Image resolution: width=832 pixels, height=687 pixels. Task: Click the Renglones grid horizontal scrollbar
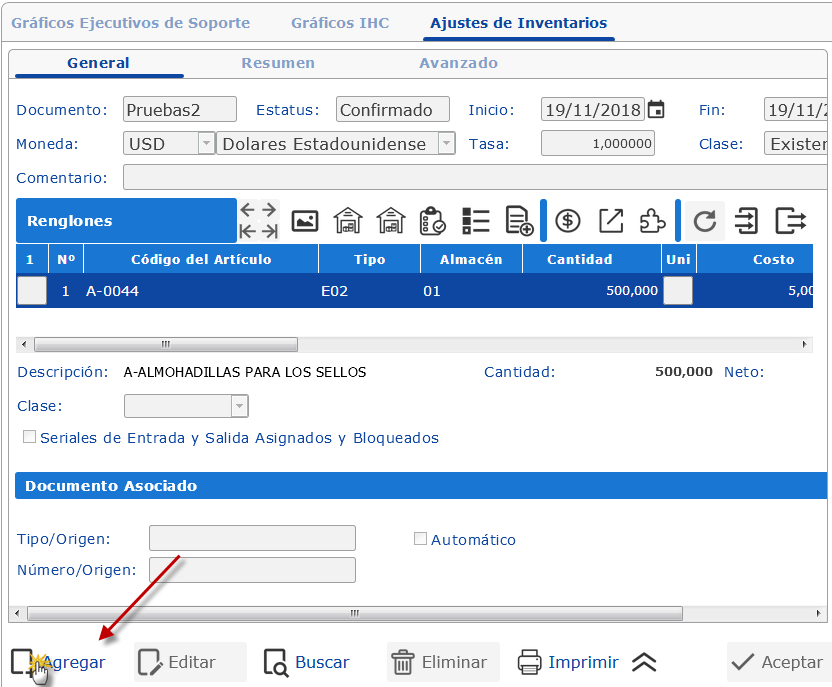pos(165,344)
